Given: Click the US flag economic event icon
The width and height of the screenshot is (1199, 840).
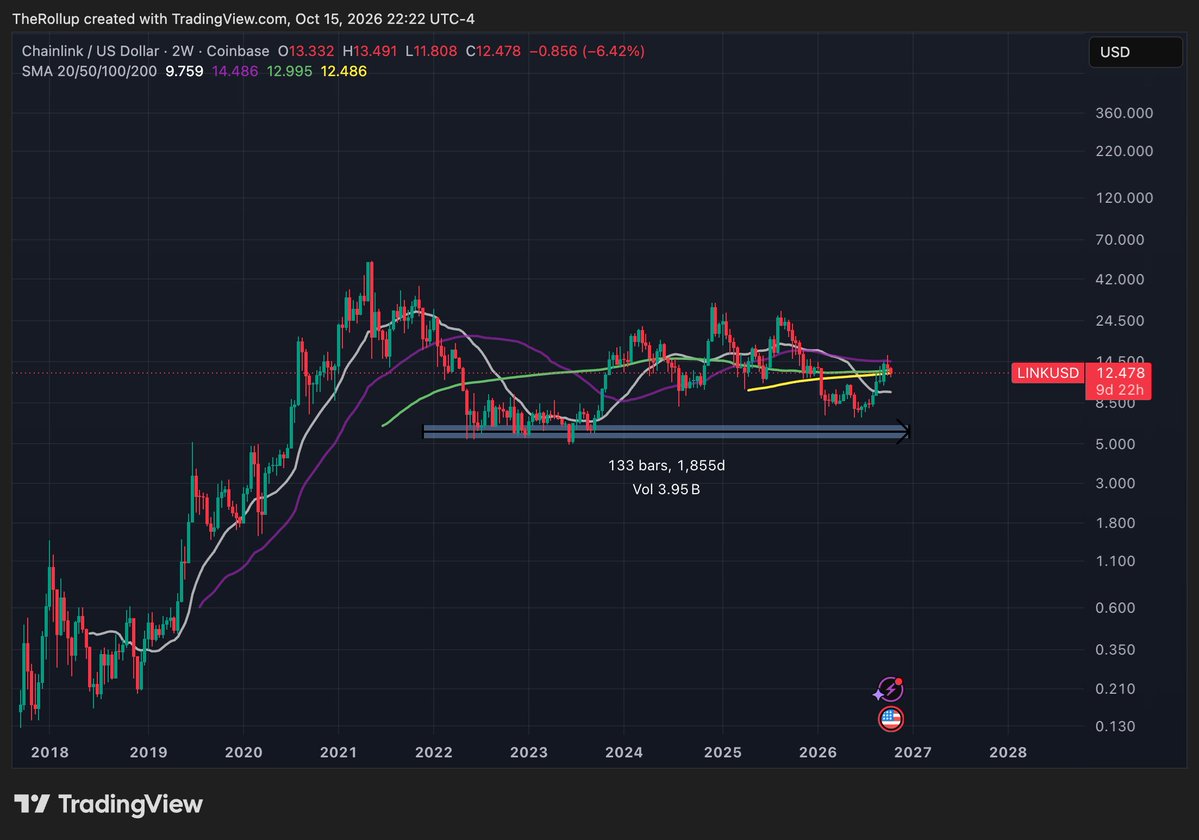Looking at the screenshot, I should (891, 719).
